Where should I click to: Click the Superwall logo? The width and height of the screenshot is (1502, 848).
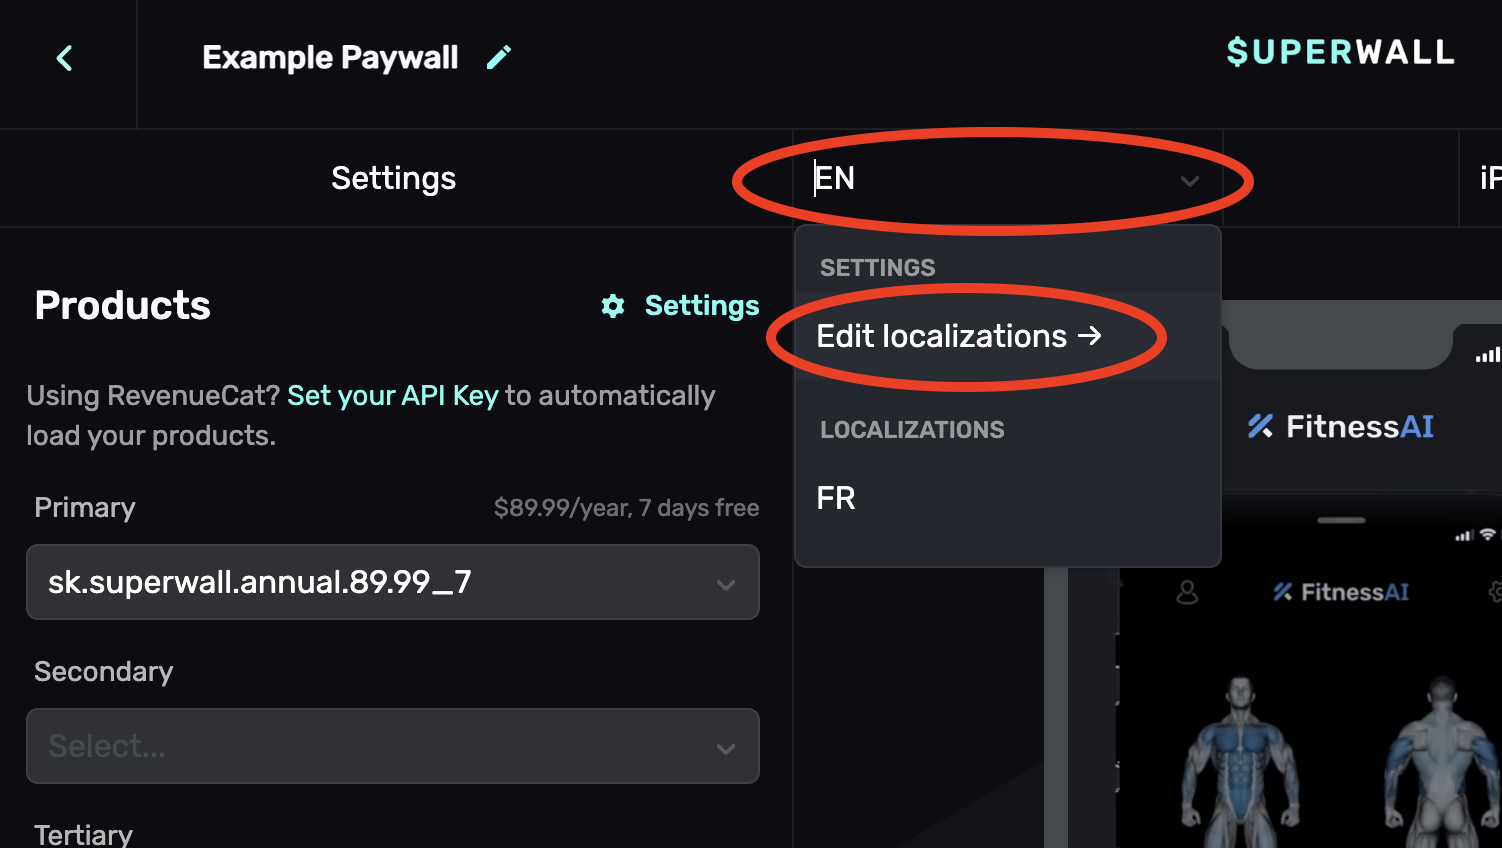(1340, 52)
